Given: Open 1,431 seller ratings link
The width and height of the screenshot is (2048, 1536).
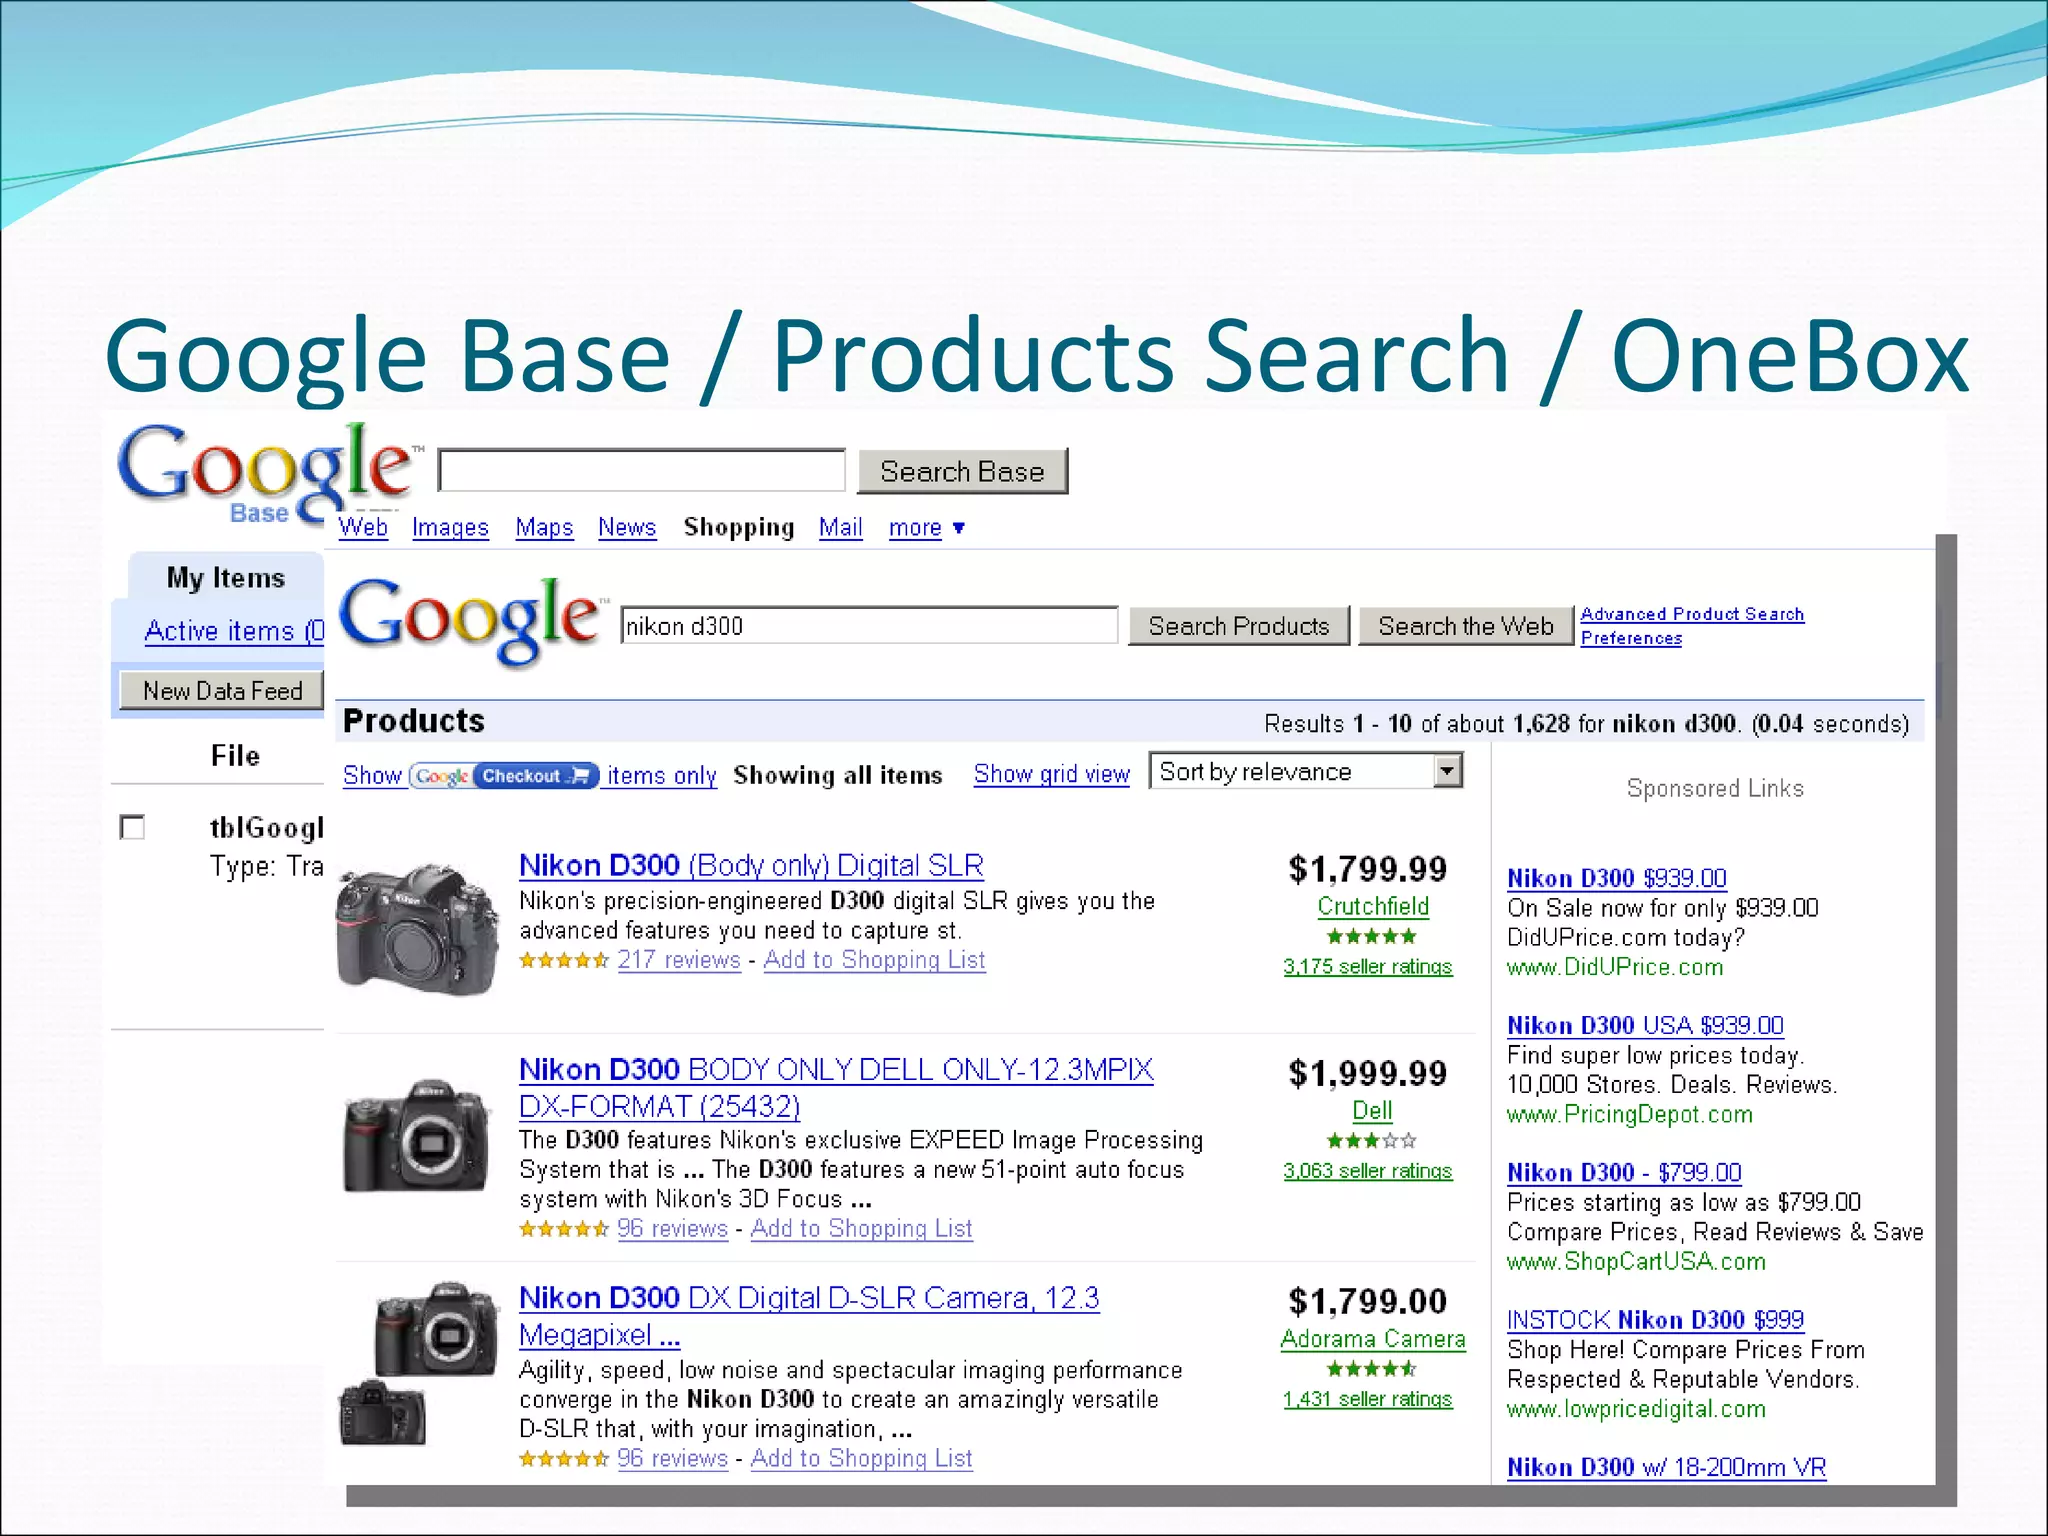Looking at the screenshot, I should click(x=1367, y=1399).
